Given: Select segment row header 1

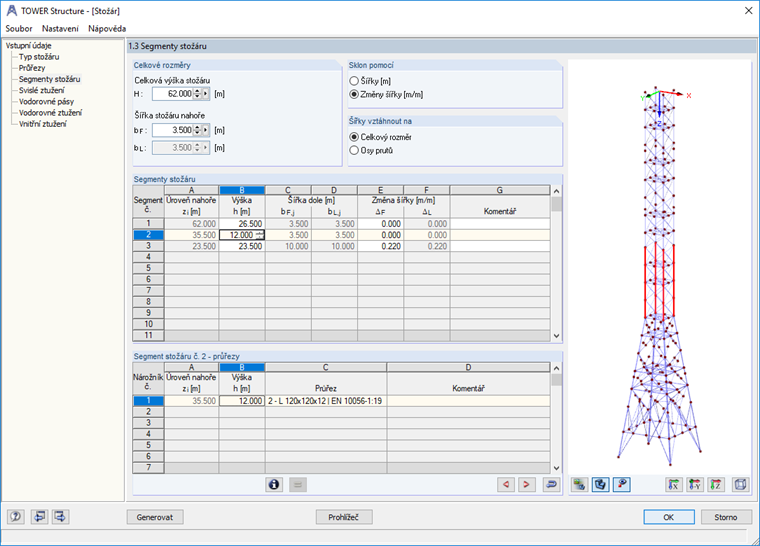Looking at the screenshot, I should coord(148,224).
